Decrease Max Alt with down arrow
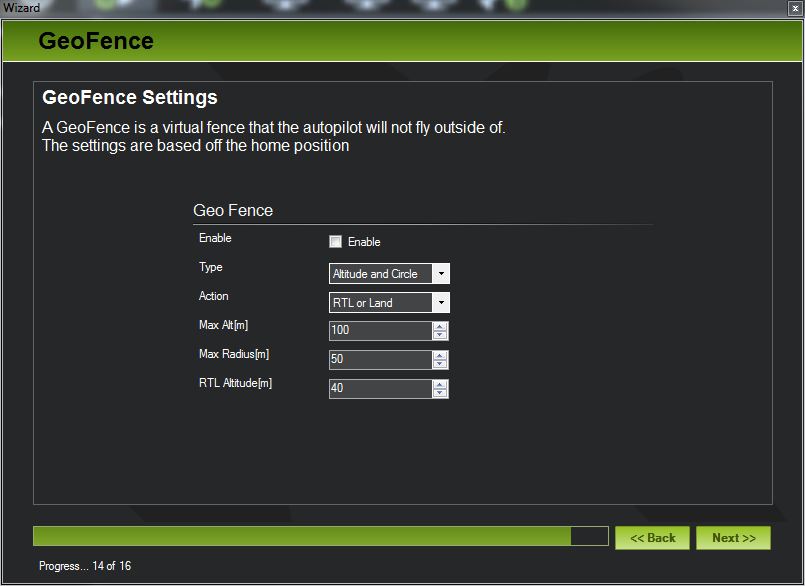 pyautogui.click(x=440, y=335)
